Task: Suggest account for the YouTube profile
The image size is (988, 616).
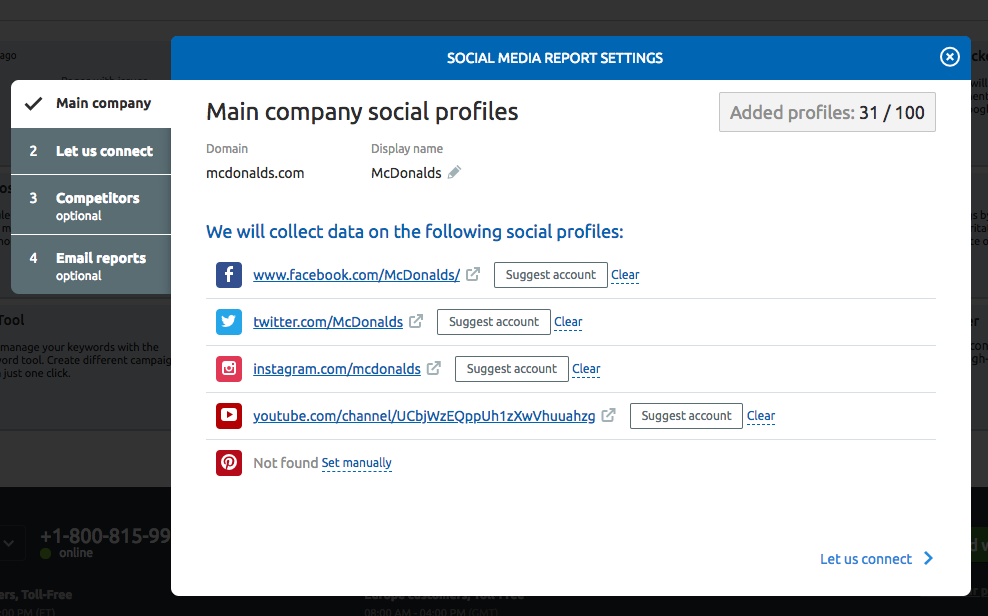Action: click(x=686, y=416)
